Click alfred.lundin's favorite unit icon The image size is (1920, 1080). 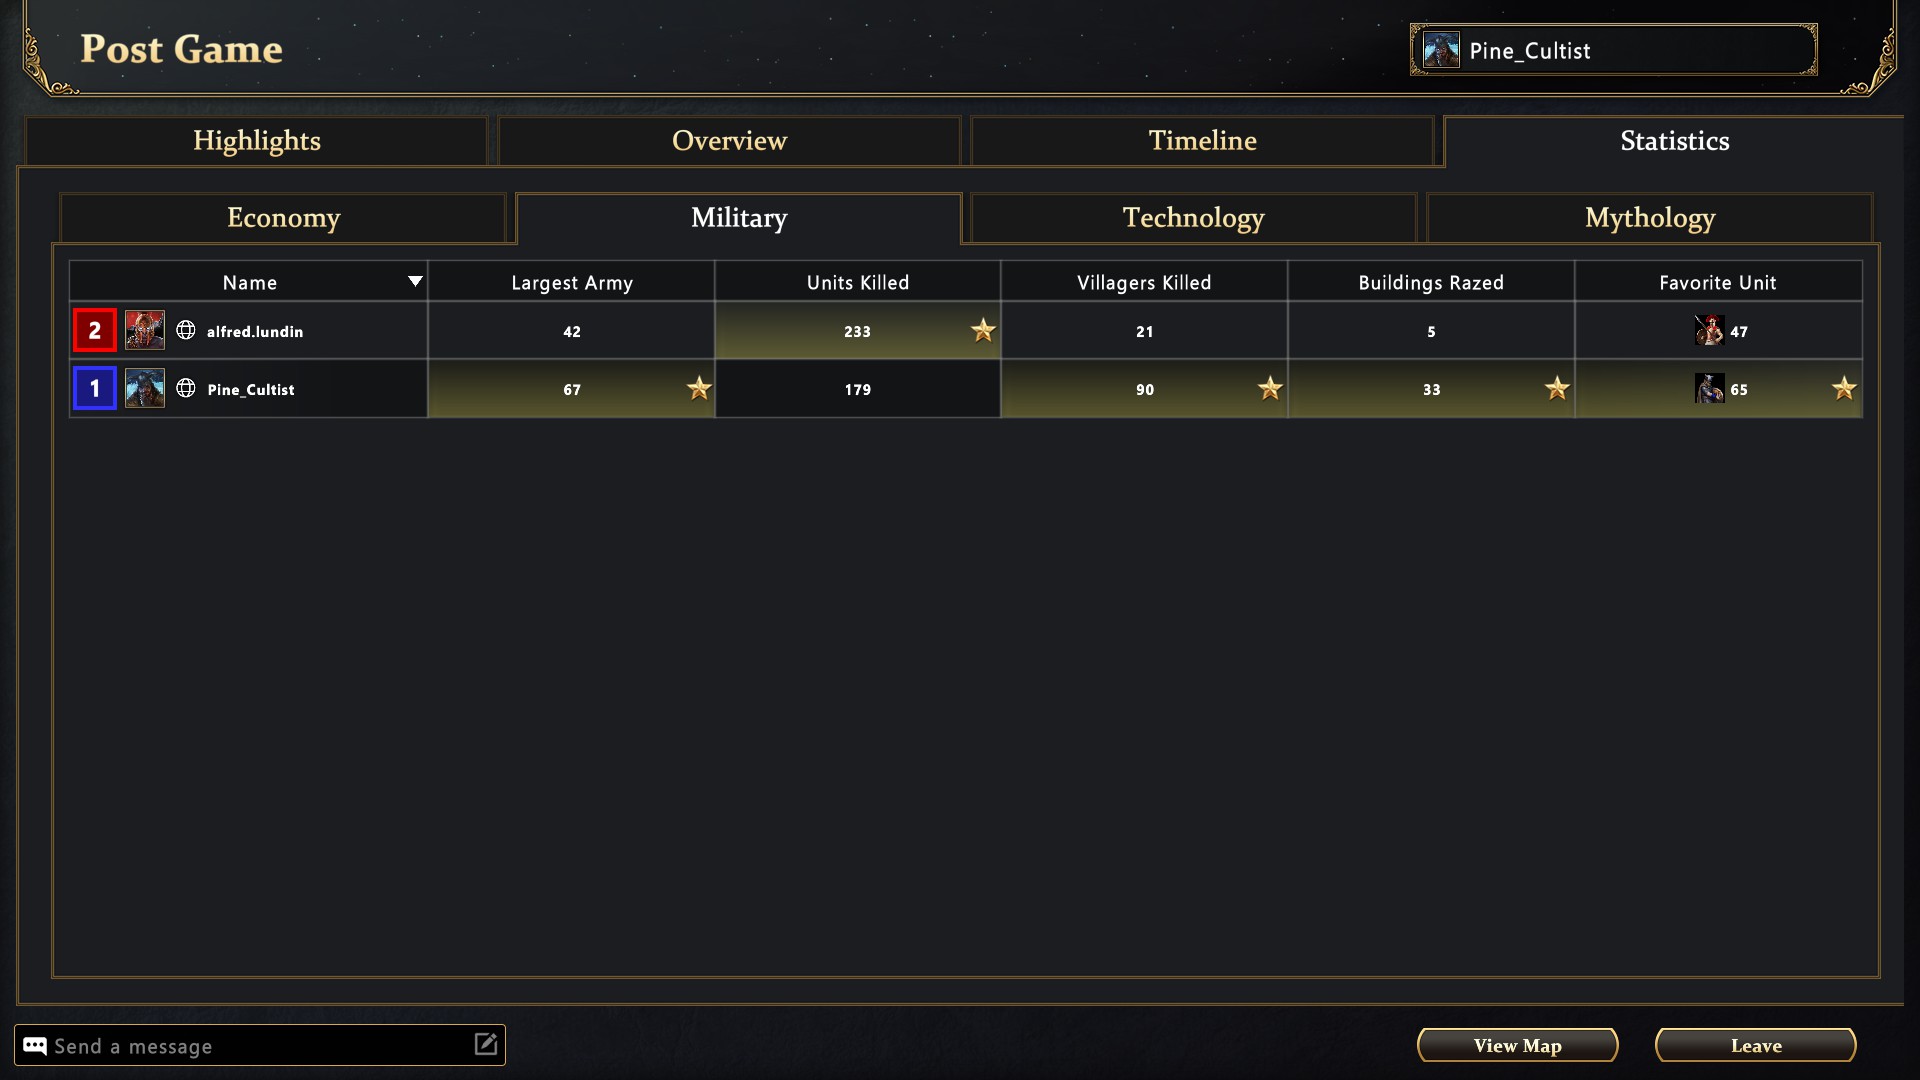tap(1709, 331)
